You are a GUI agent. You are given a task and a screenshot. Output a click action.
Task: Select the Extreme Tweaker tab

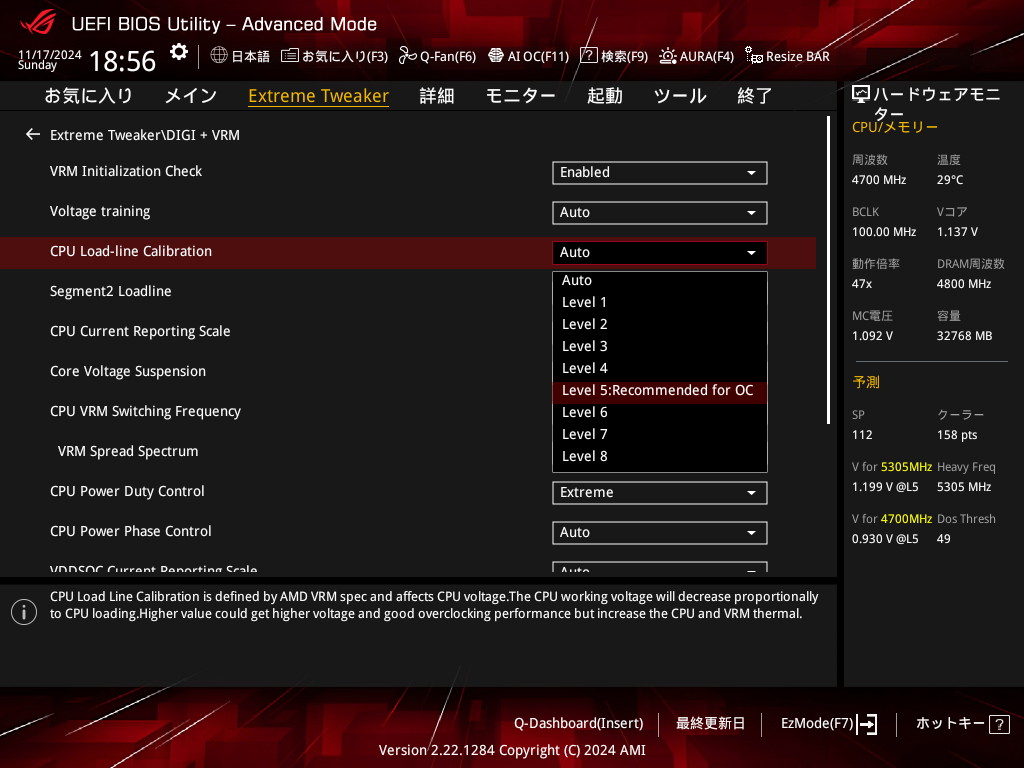(319, 96)
